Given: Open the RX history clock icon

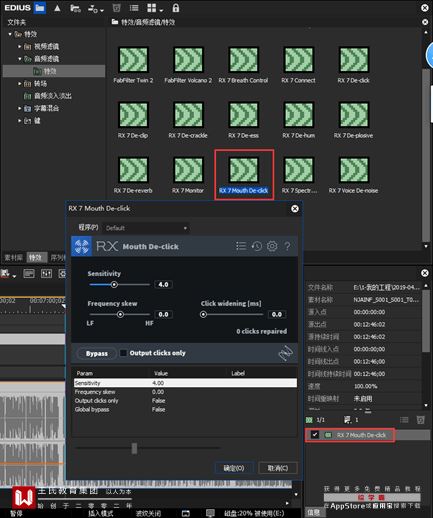Looking at the screenshot, I should pyautogui.click(x=256, y=246).
